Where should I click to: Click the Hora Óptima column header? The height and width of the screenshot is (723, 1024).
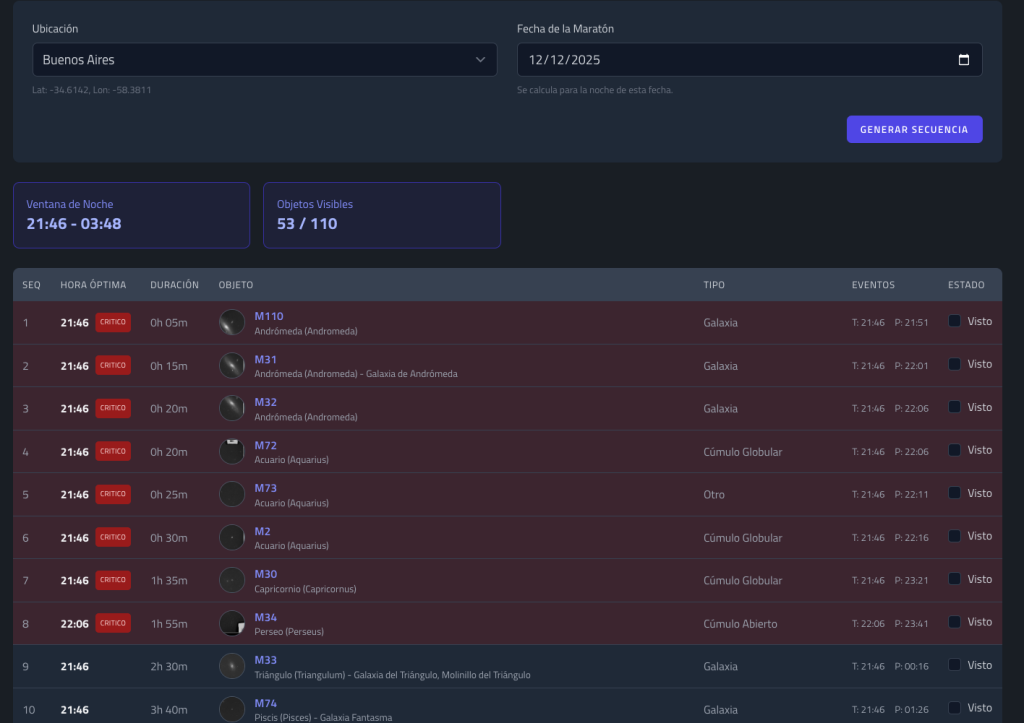pos(93,285)
